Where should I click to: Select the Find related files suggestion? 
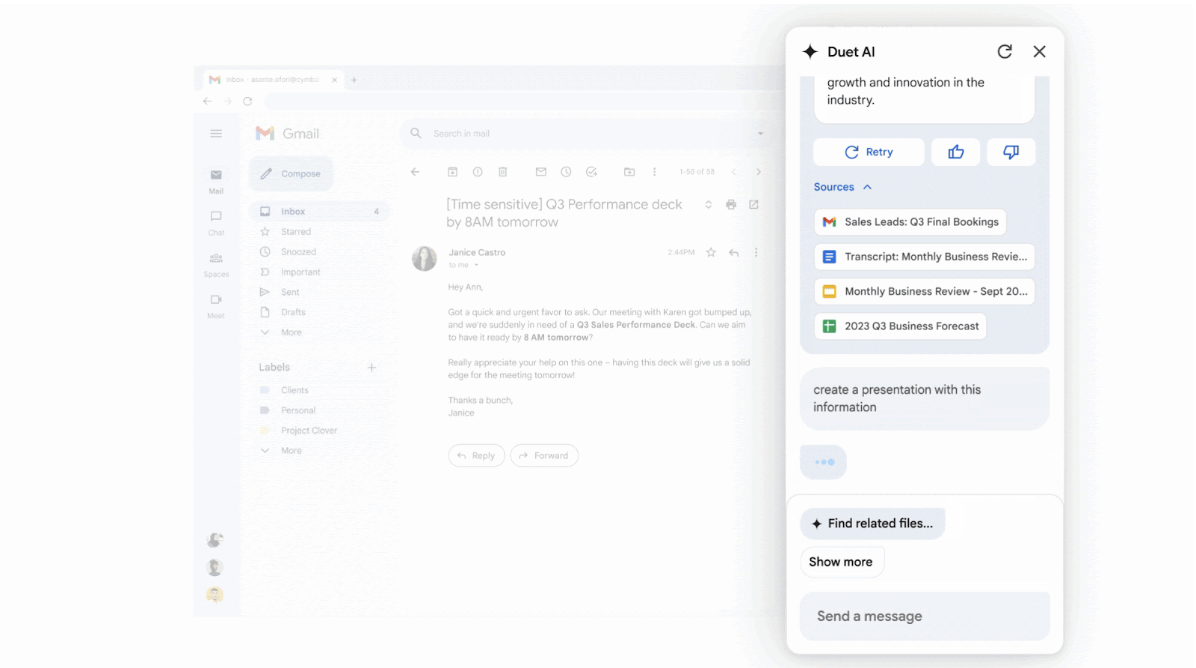point(873,523)
